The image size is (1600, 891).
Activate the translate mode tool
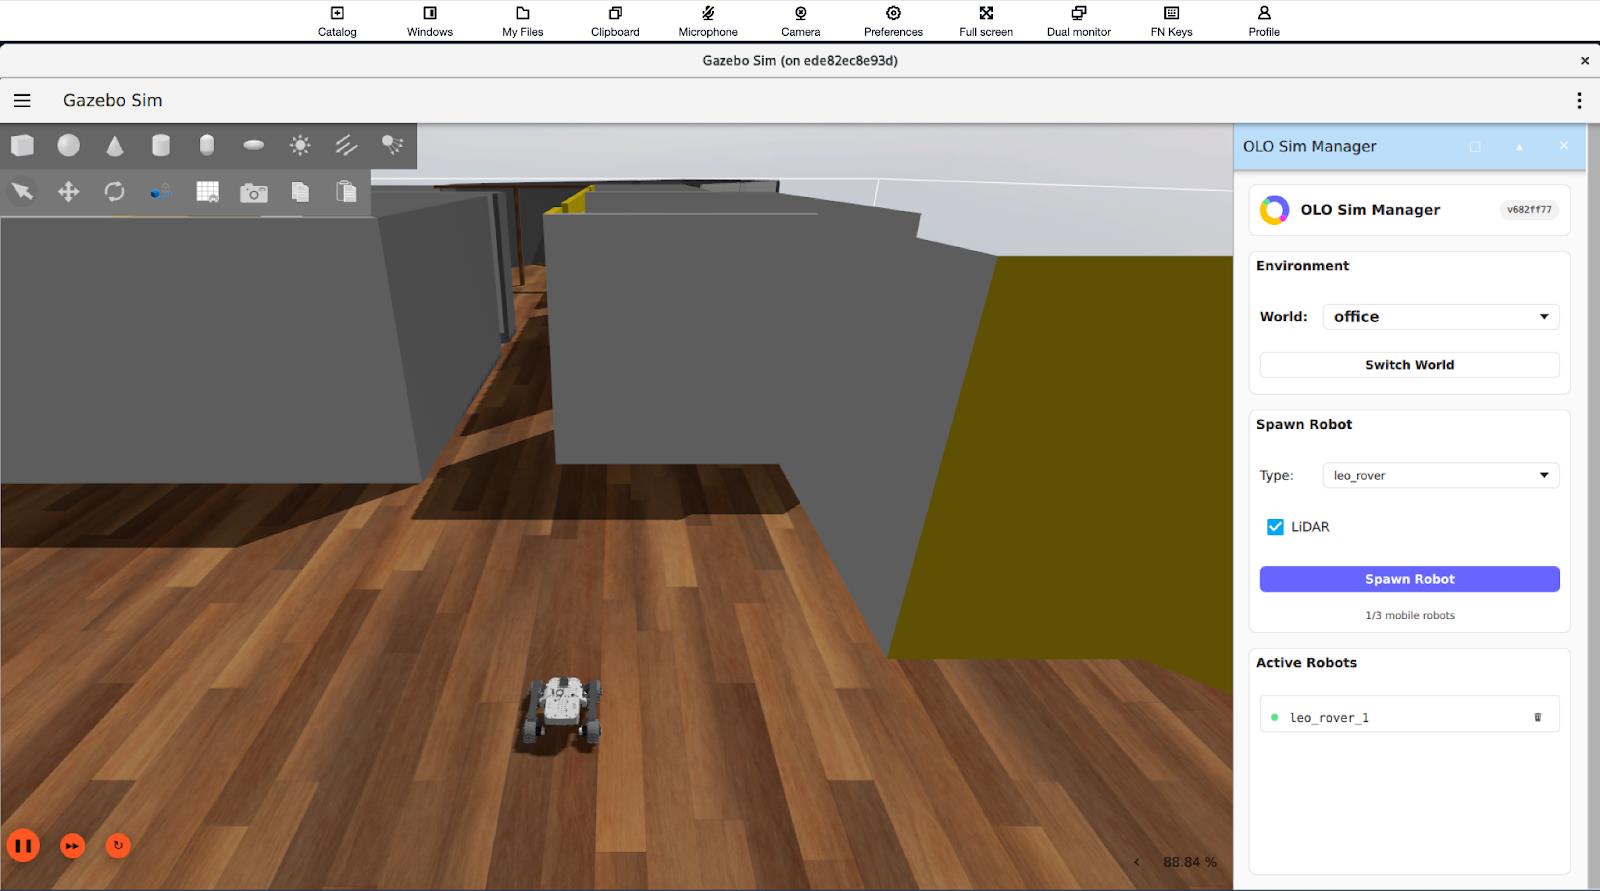click(x=68, y=192)
